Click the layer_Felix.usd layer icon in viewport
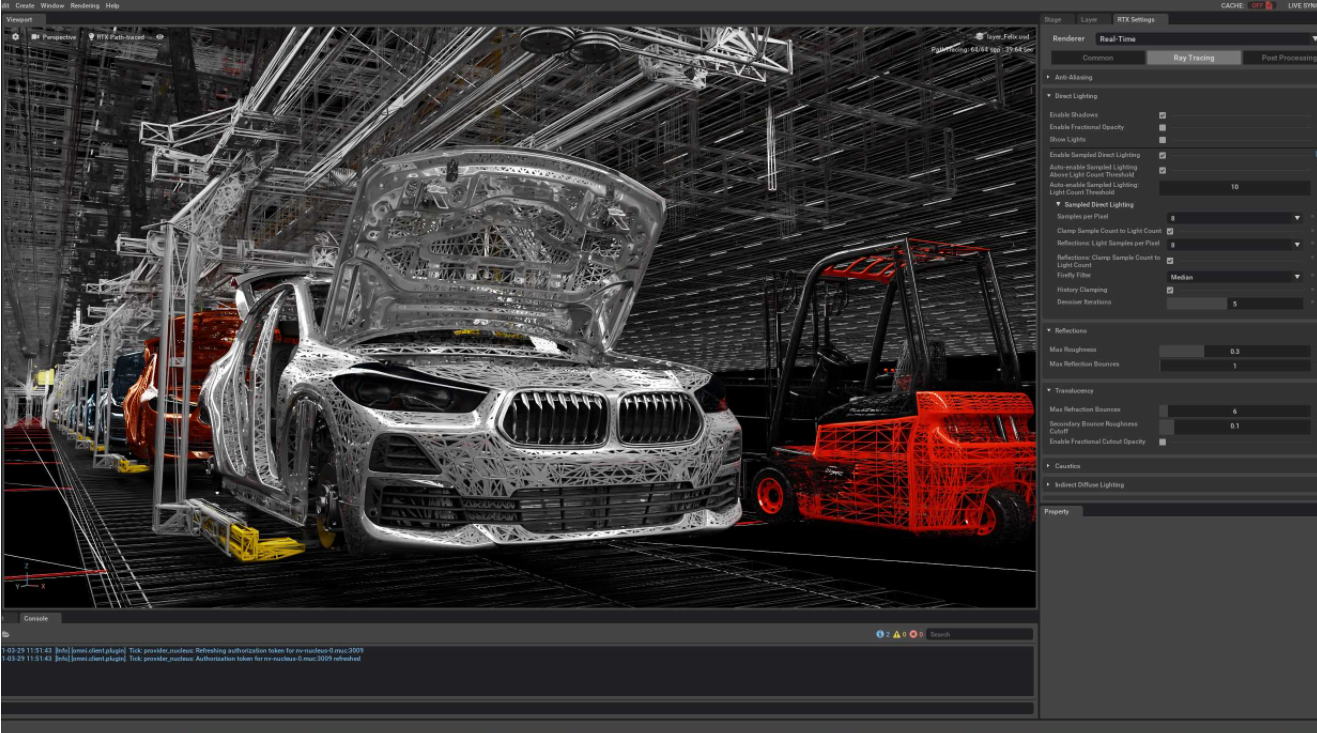Viewport: 1317px width, 733px height. point(980,36)
